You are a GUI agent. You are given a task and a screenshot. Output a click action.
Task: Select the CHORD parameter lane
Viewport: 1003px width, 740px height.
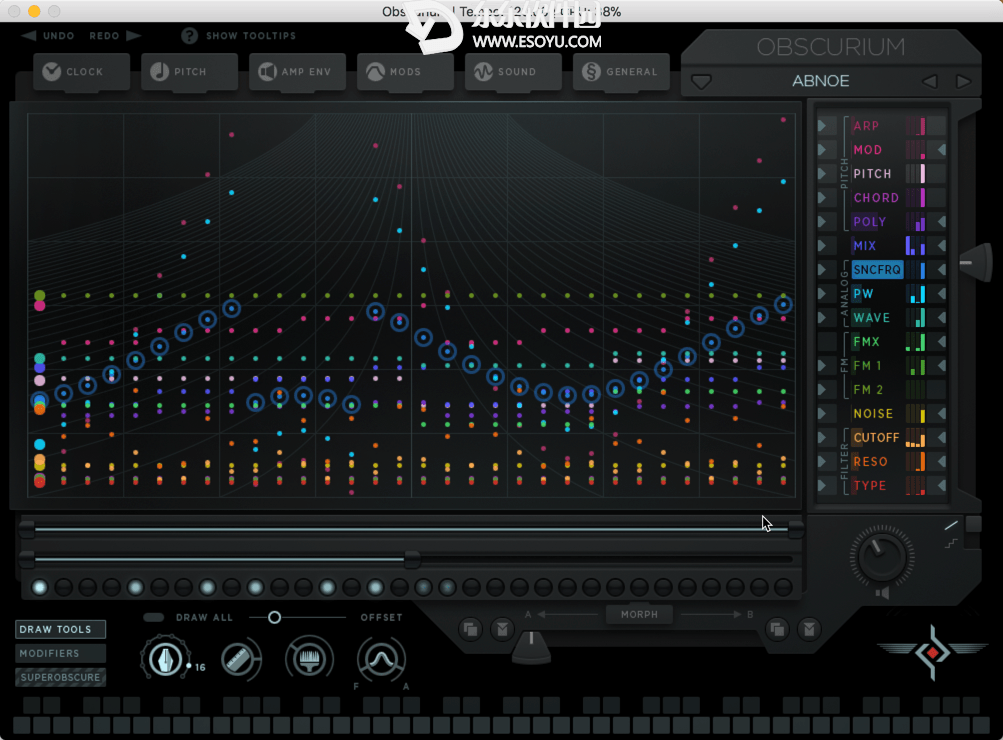[876, 198]
